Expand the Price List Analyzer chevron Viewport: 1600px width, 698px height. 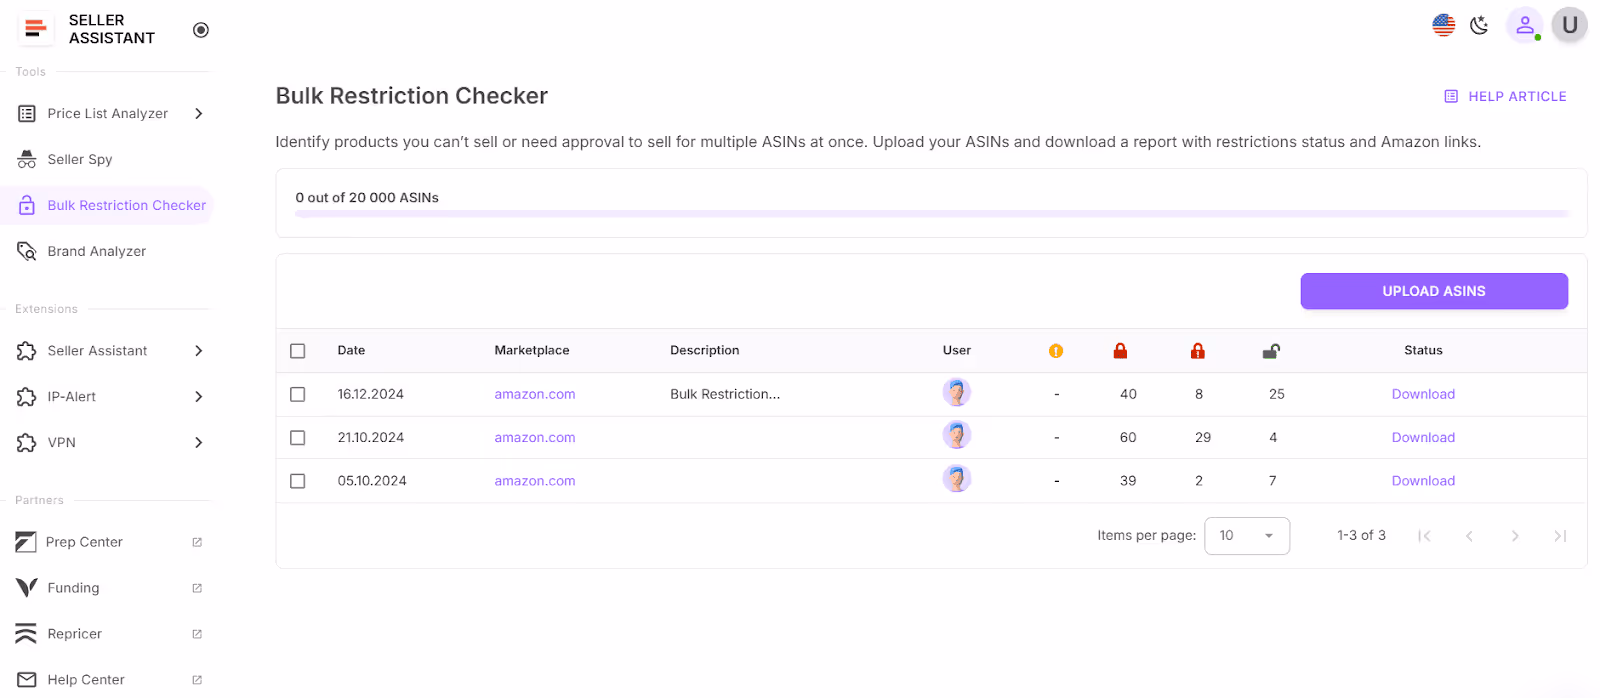tap(199, 114)
